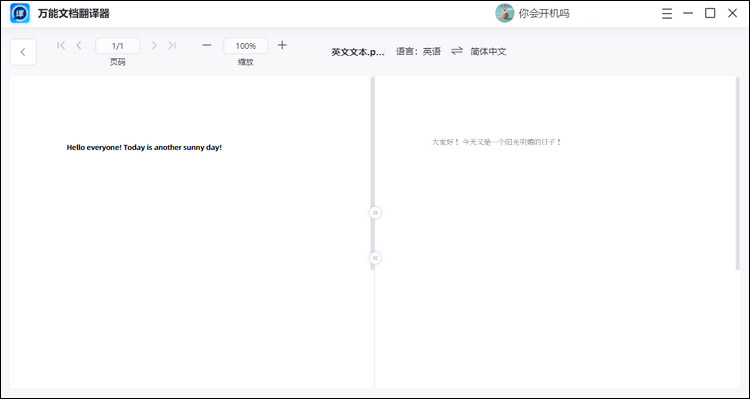750x399 pixels.
Task: Minimize the translator window
Action: click(x=688, y=13)
